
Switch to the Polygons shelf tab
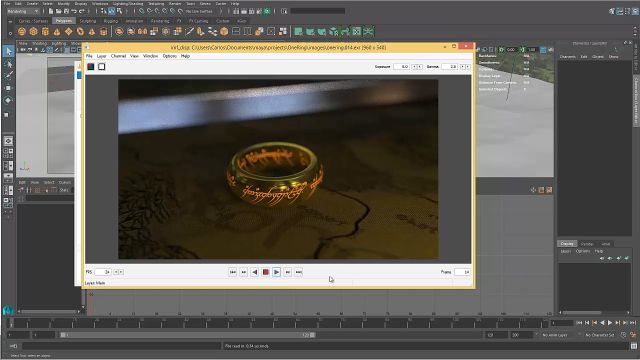coord(63,21)
